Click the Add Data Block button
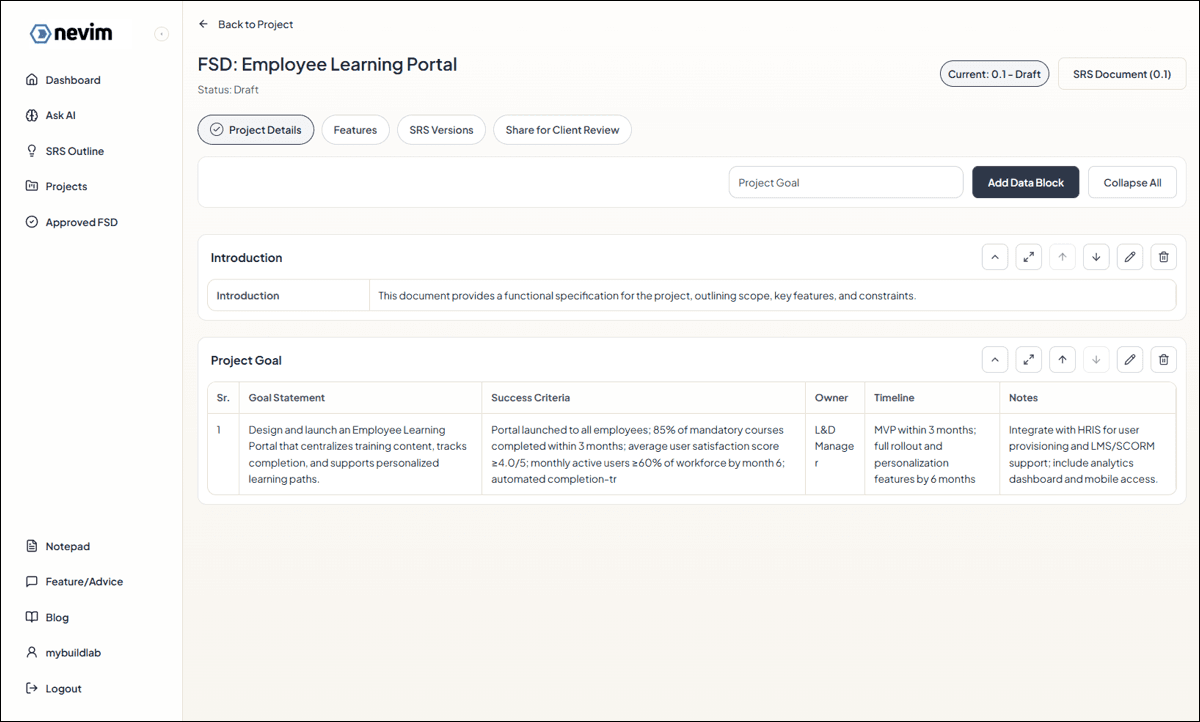 click(1025, 182)
